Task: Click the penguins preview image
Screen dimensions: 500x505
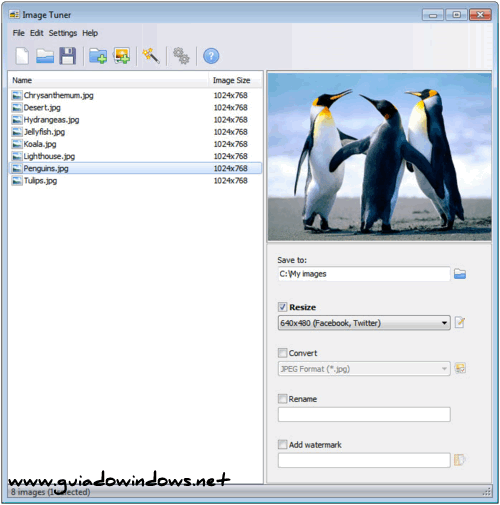Action: pyautogui.click(x=379, y=157)
